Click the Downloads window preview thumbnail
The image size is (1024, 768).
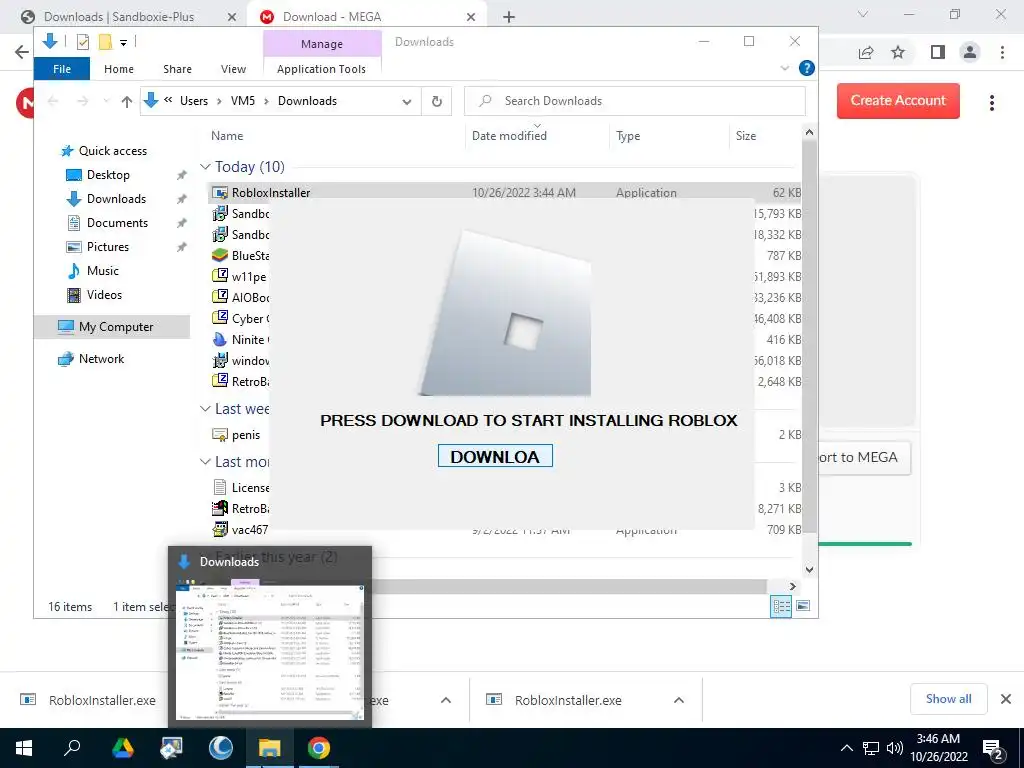pyautogui.click(x=270, y=650)
